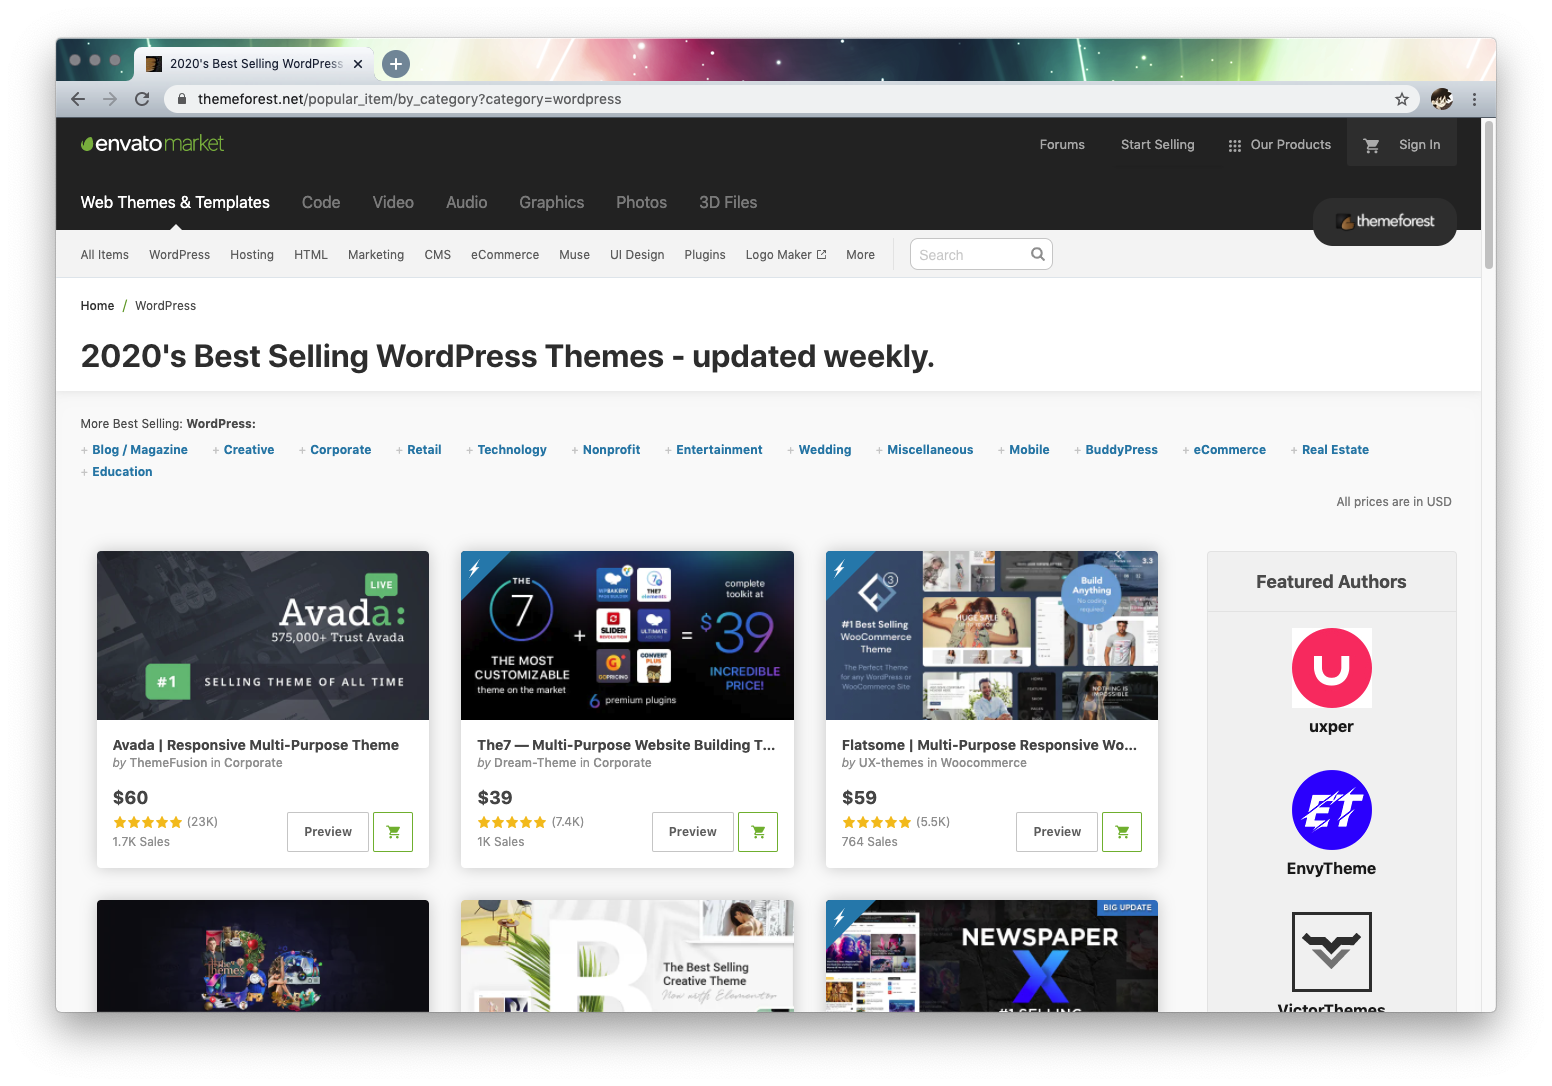Preview The7 theme

(x=693, y=832)
